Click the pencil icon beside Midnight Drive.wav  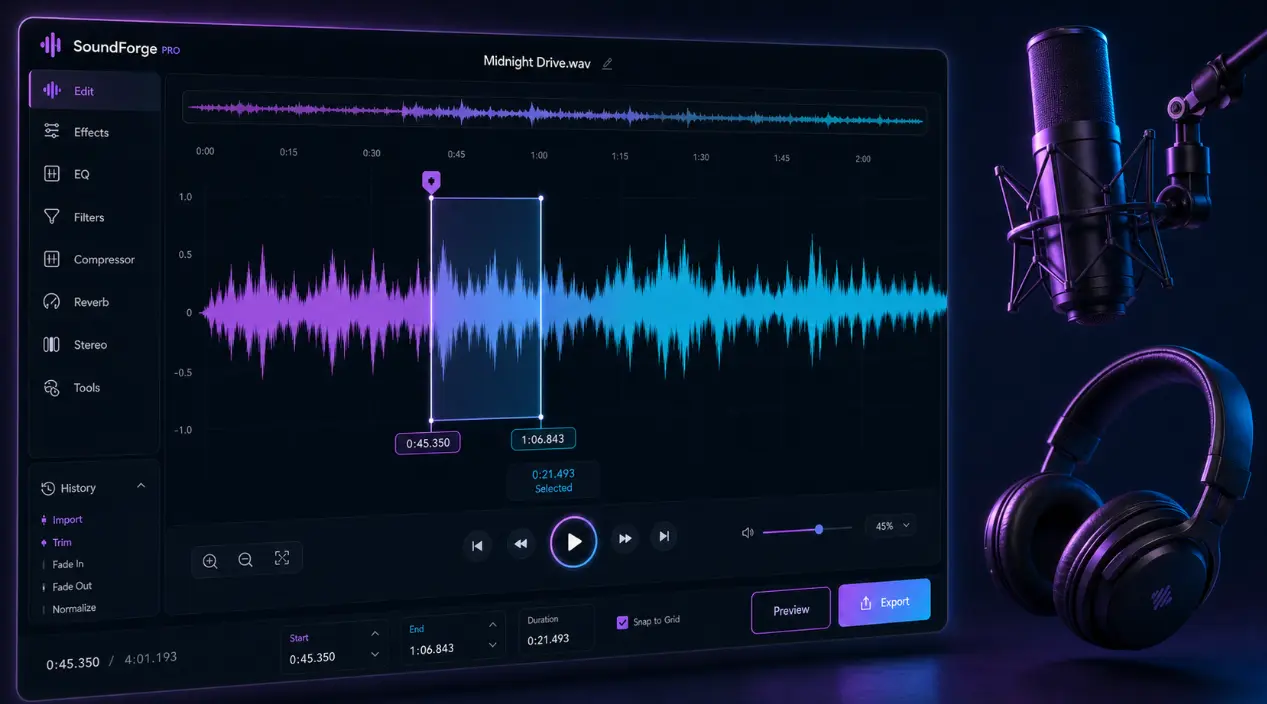pyautogui.click(x=607, y=63)
